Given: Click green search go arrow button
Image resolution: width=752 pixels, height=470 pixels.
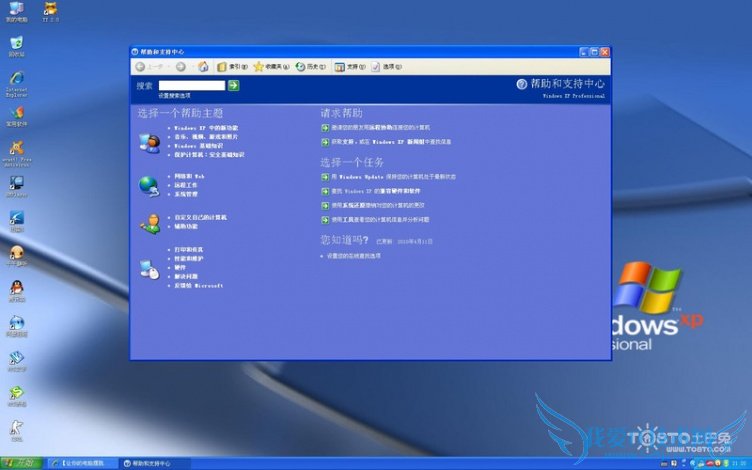Looking at the screenshot, I should click(x=234, y=85).
